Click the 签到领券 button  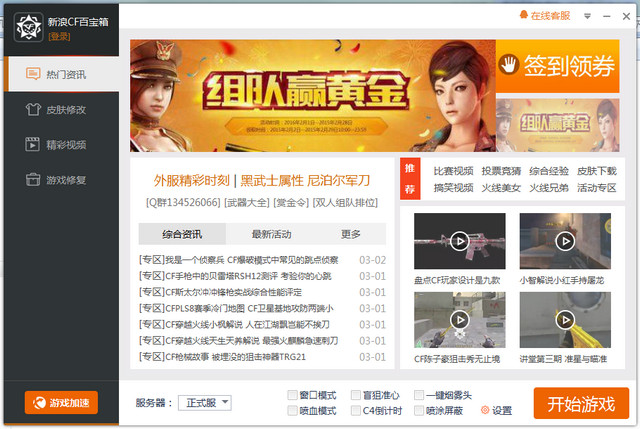(558, 66)
